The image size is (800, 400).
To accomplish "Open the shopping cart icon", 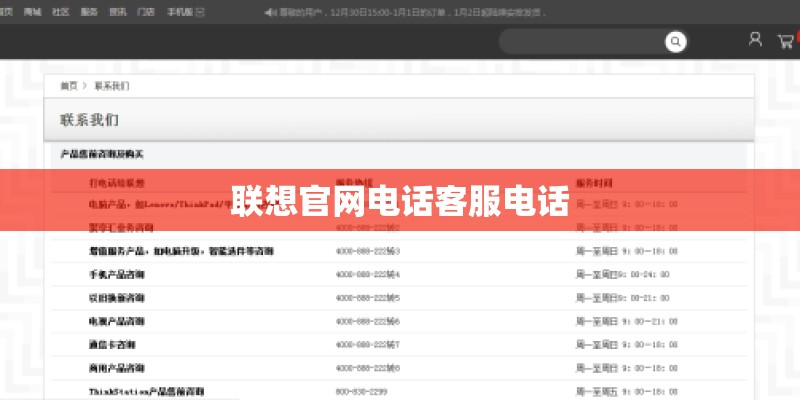I will (x=785, y=41).
